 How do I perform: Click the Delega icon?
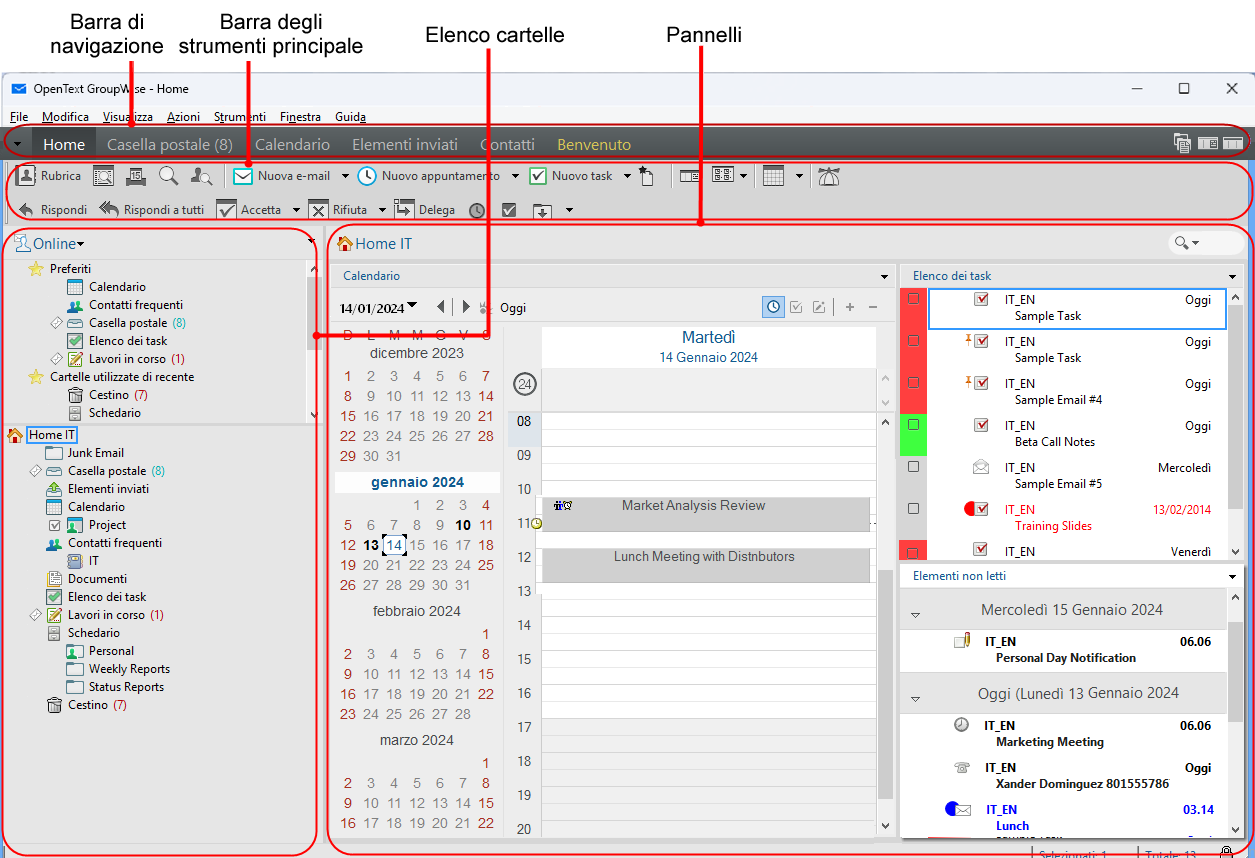404,209
